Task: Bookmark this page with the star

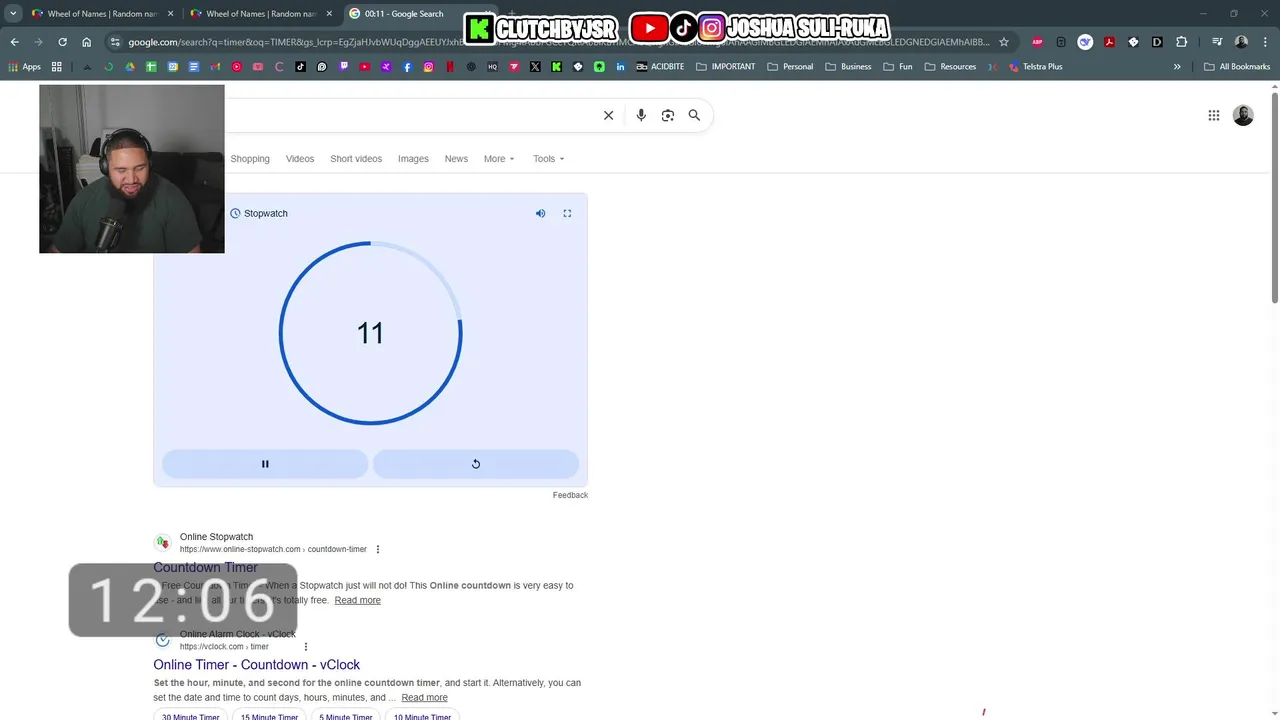Action: (x=1004, y=42)
